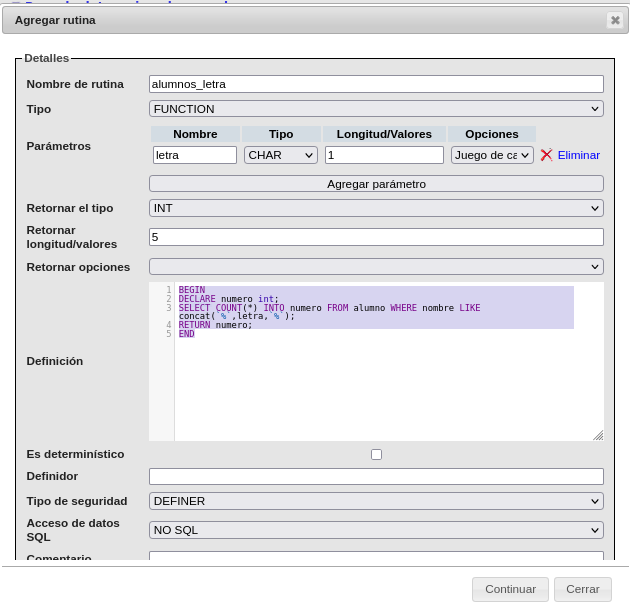Screen dimensions: 630x610
Task: Select the Retornar el tipo INT dropdown
Action: coord(376,208)
